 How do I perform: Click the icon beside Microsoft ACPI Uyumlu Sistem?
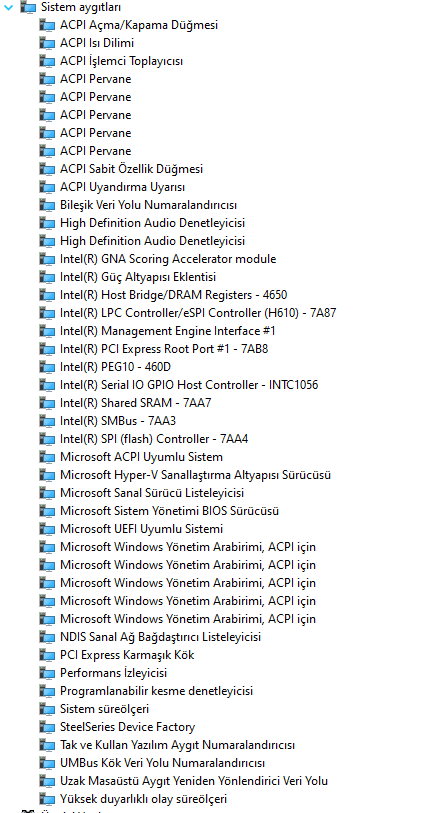47,457
